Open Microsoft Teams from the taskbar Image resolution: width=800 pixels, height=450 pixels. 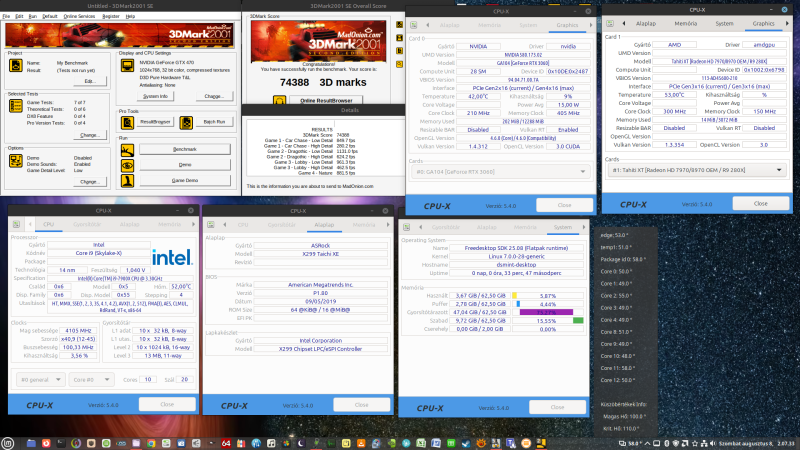(511, 443)
